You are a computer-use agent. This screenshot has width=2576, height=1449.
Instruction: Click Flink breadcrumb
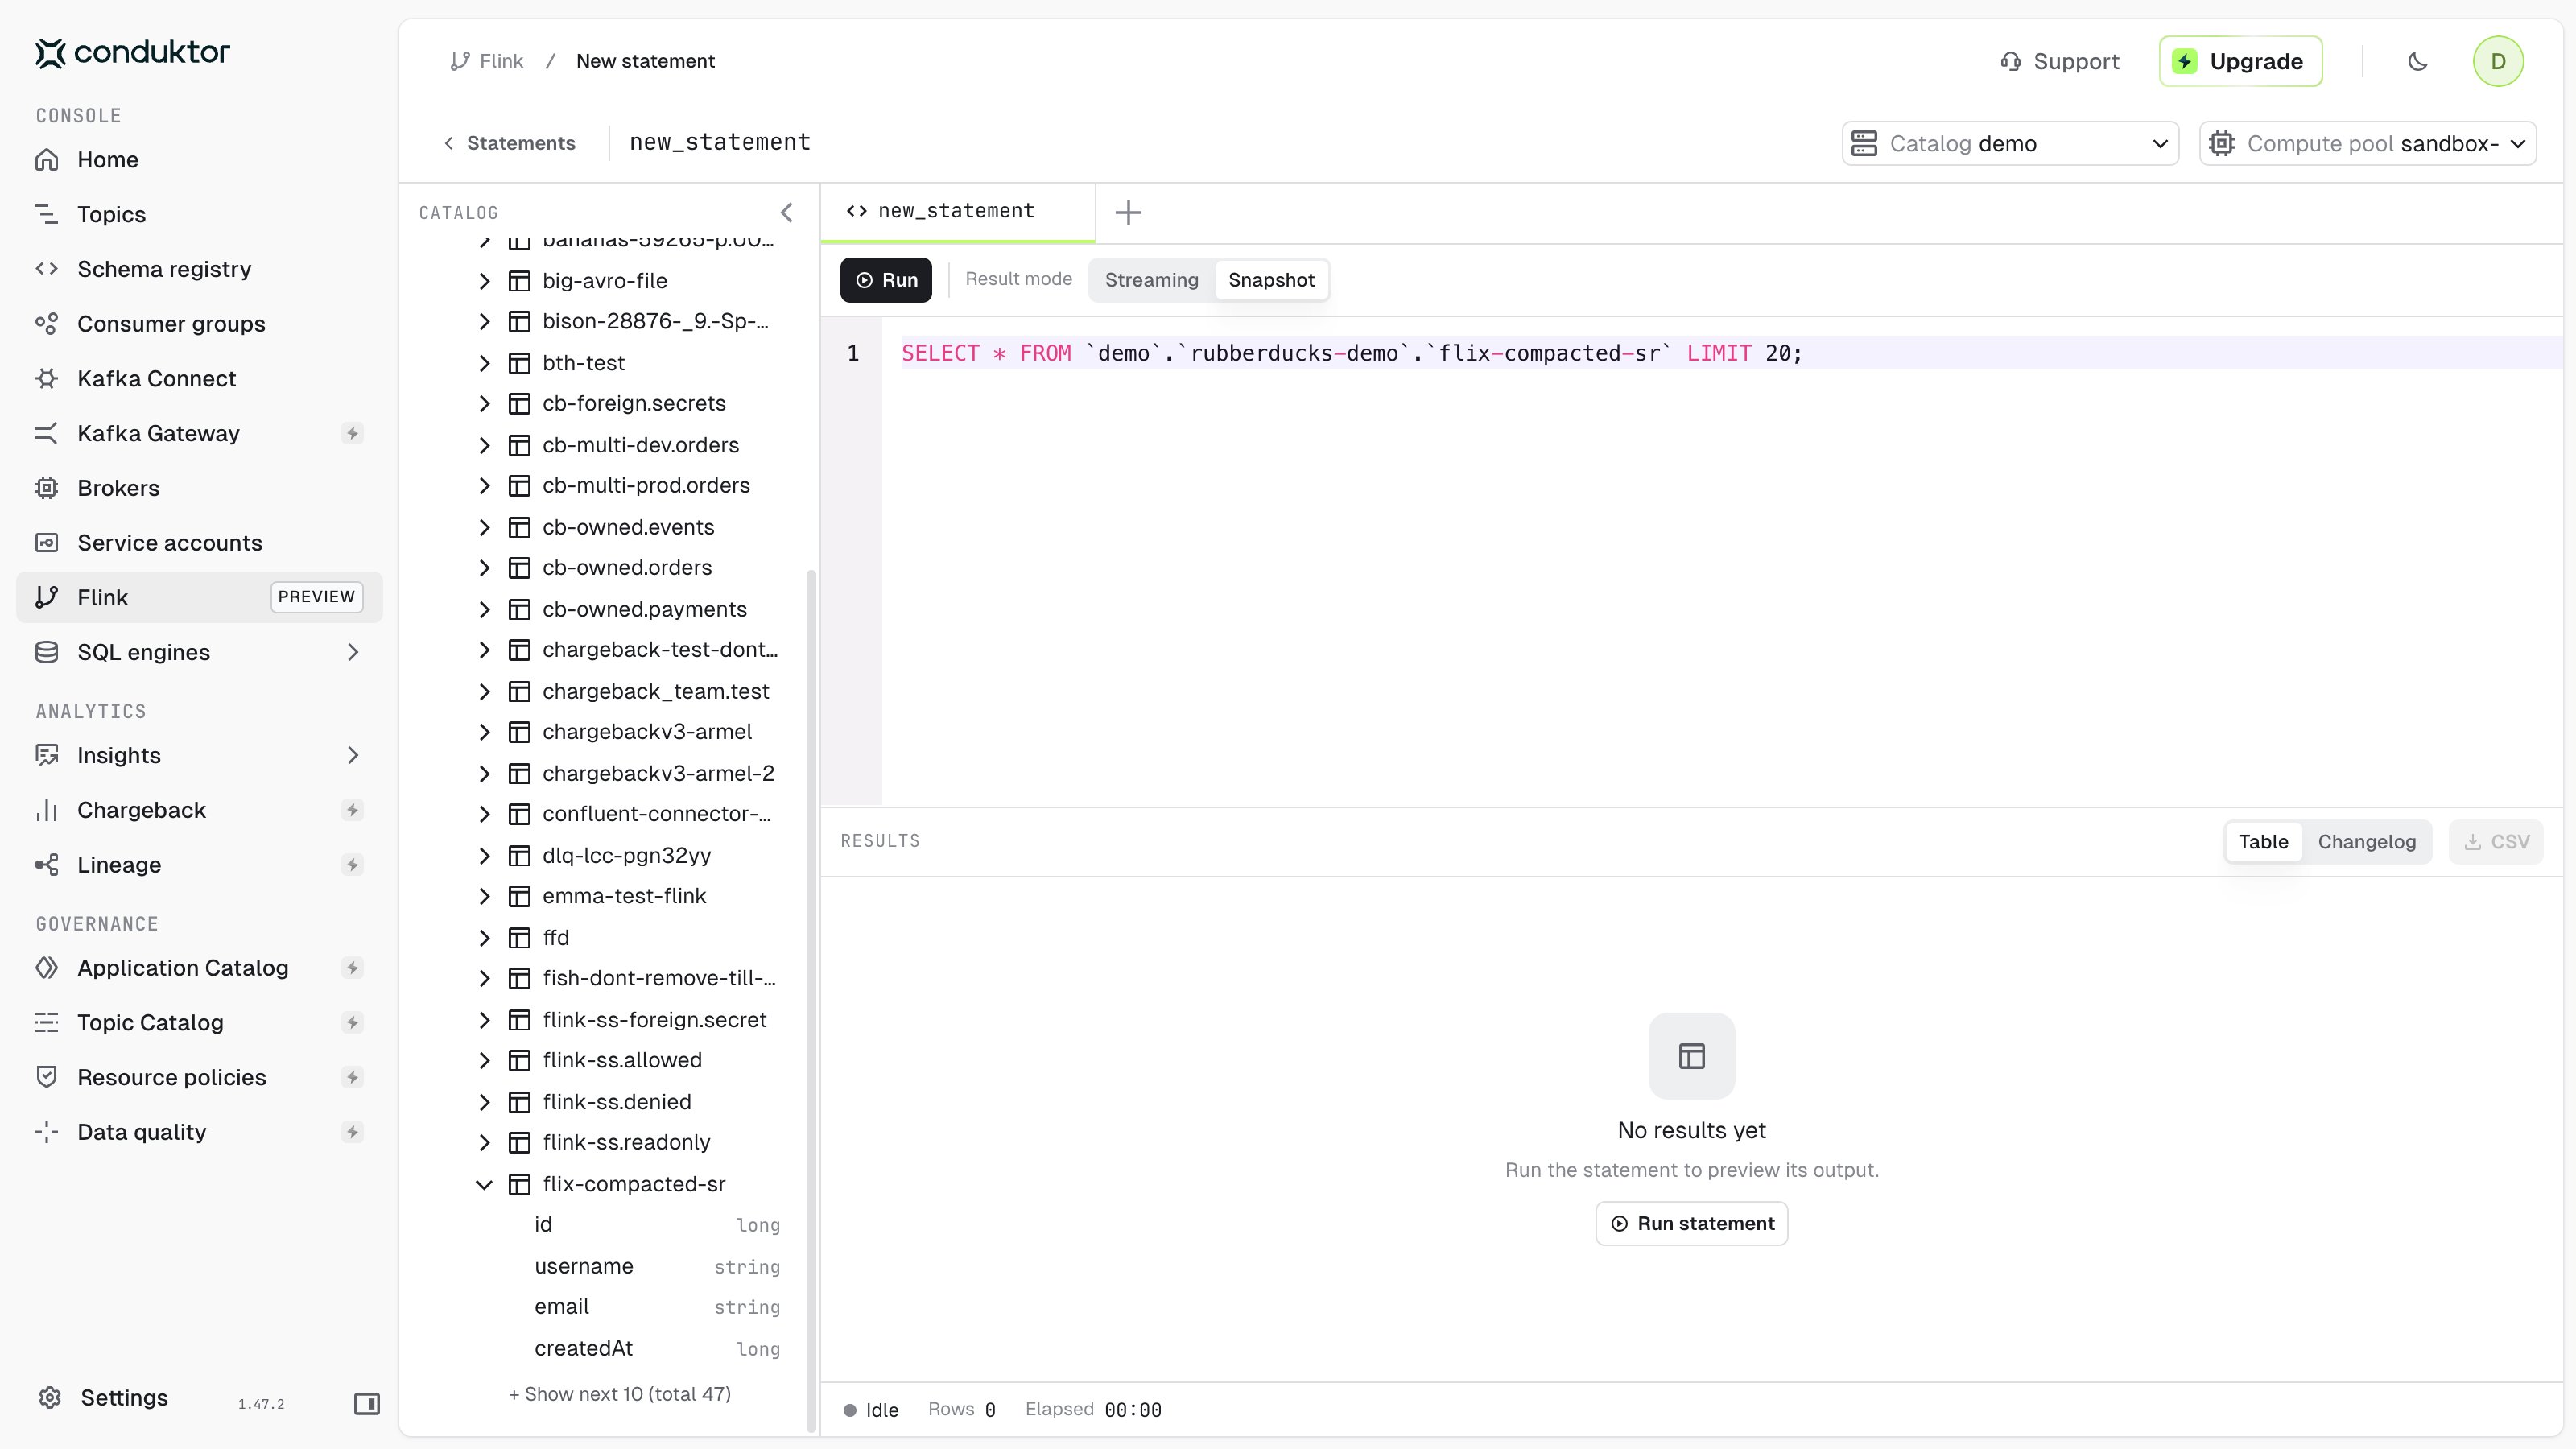point(487,61)
